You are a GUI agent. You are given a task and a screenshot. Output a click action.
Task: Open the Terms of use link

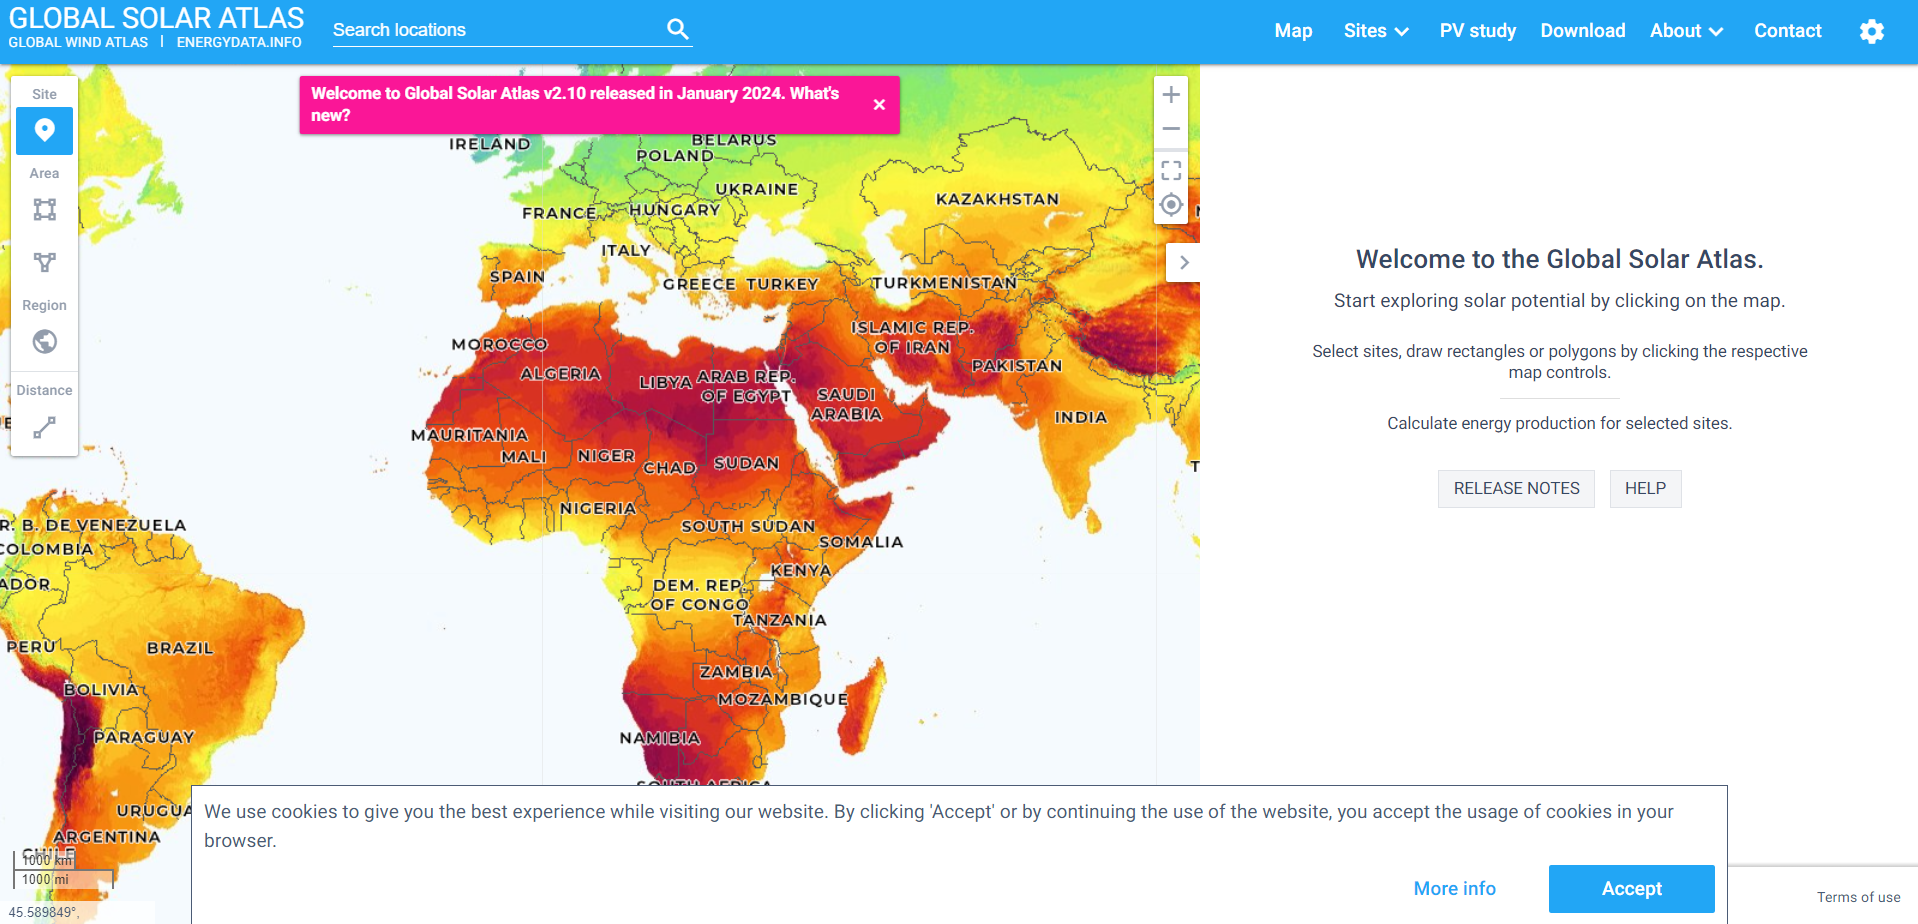tap(1858, 897)
